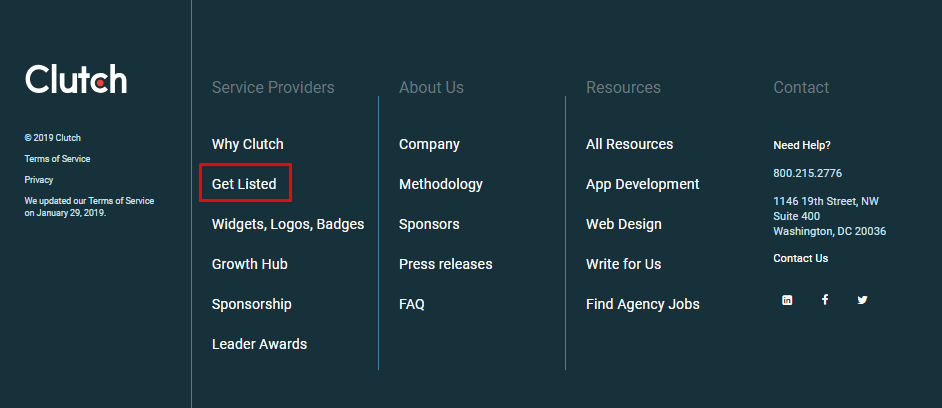
Task: Click the Clutch logo
Action: pos(76,79)
